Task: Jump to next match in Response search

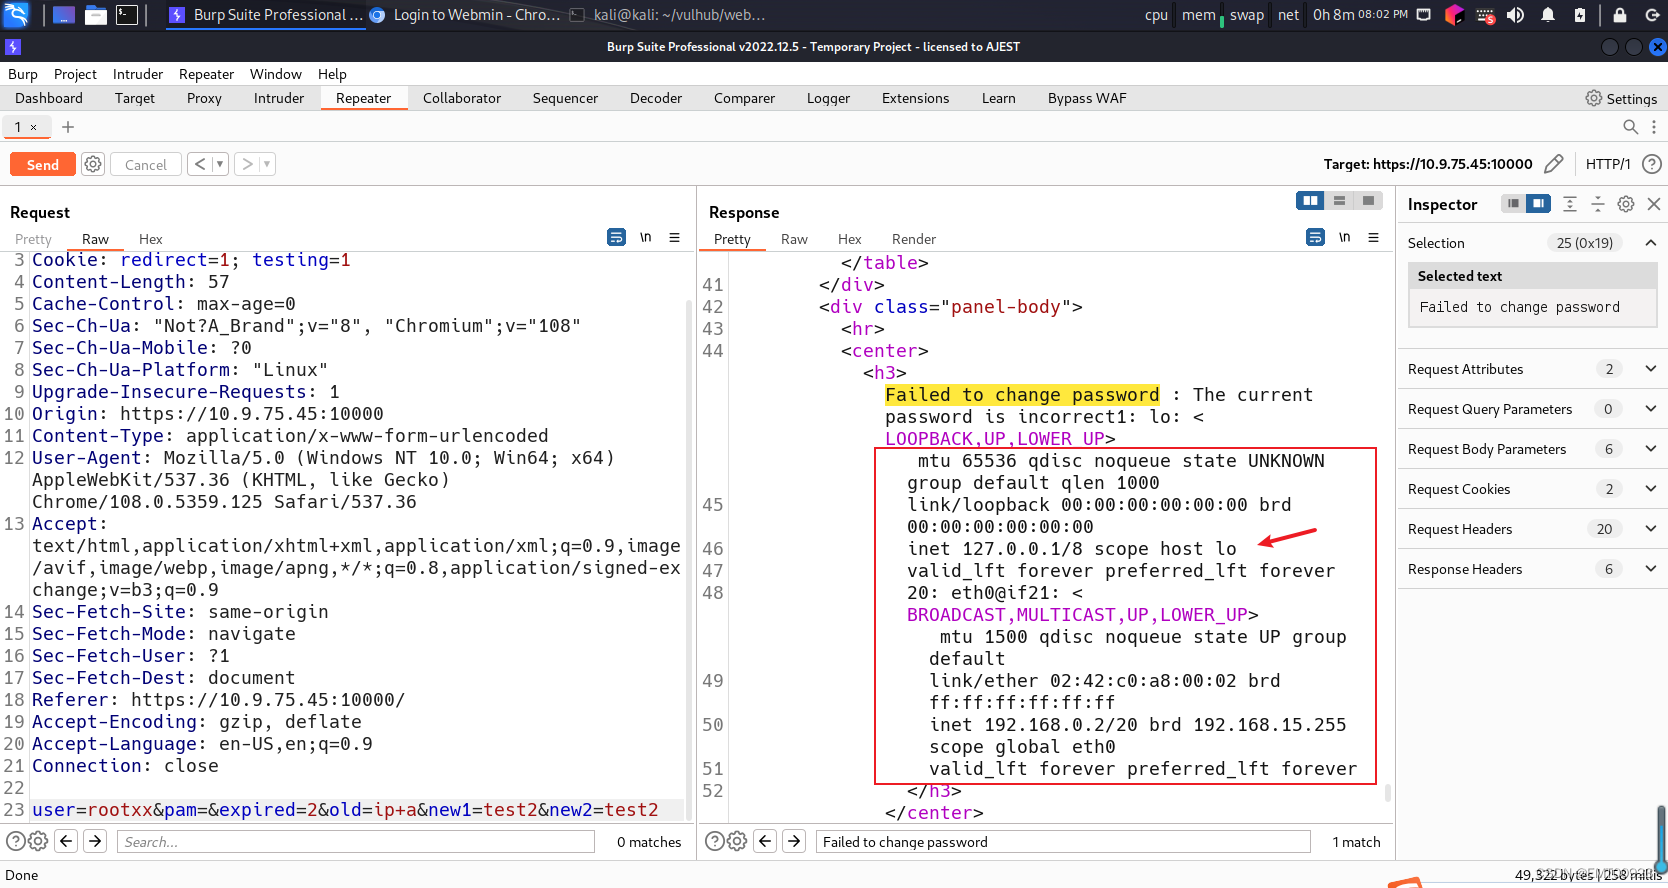Action: click(x=794, y=841)
